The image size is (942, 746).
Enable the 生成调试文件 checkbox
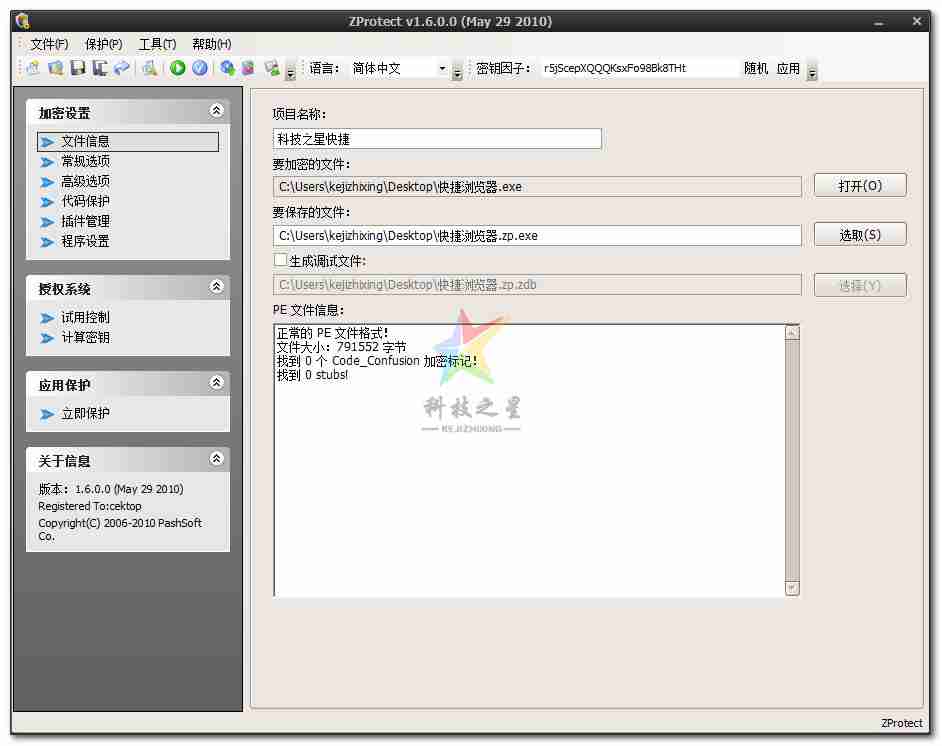pyautogui.click(x=280, y=260)
